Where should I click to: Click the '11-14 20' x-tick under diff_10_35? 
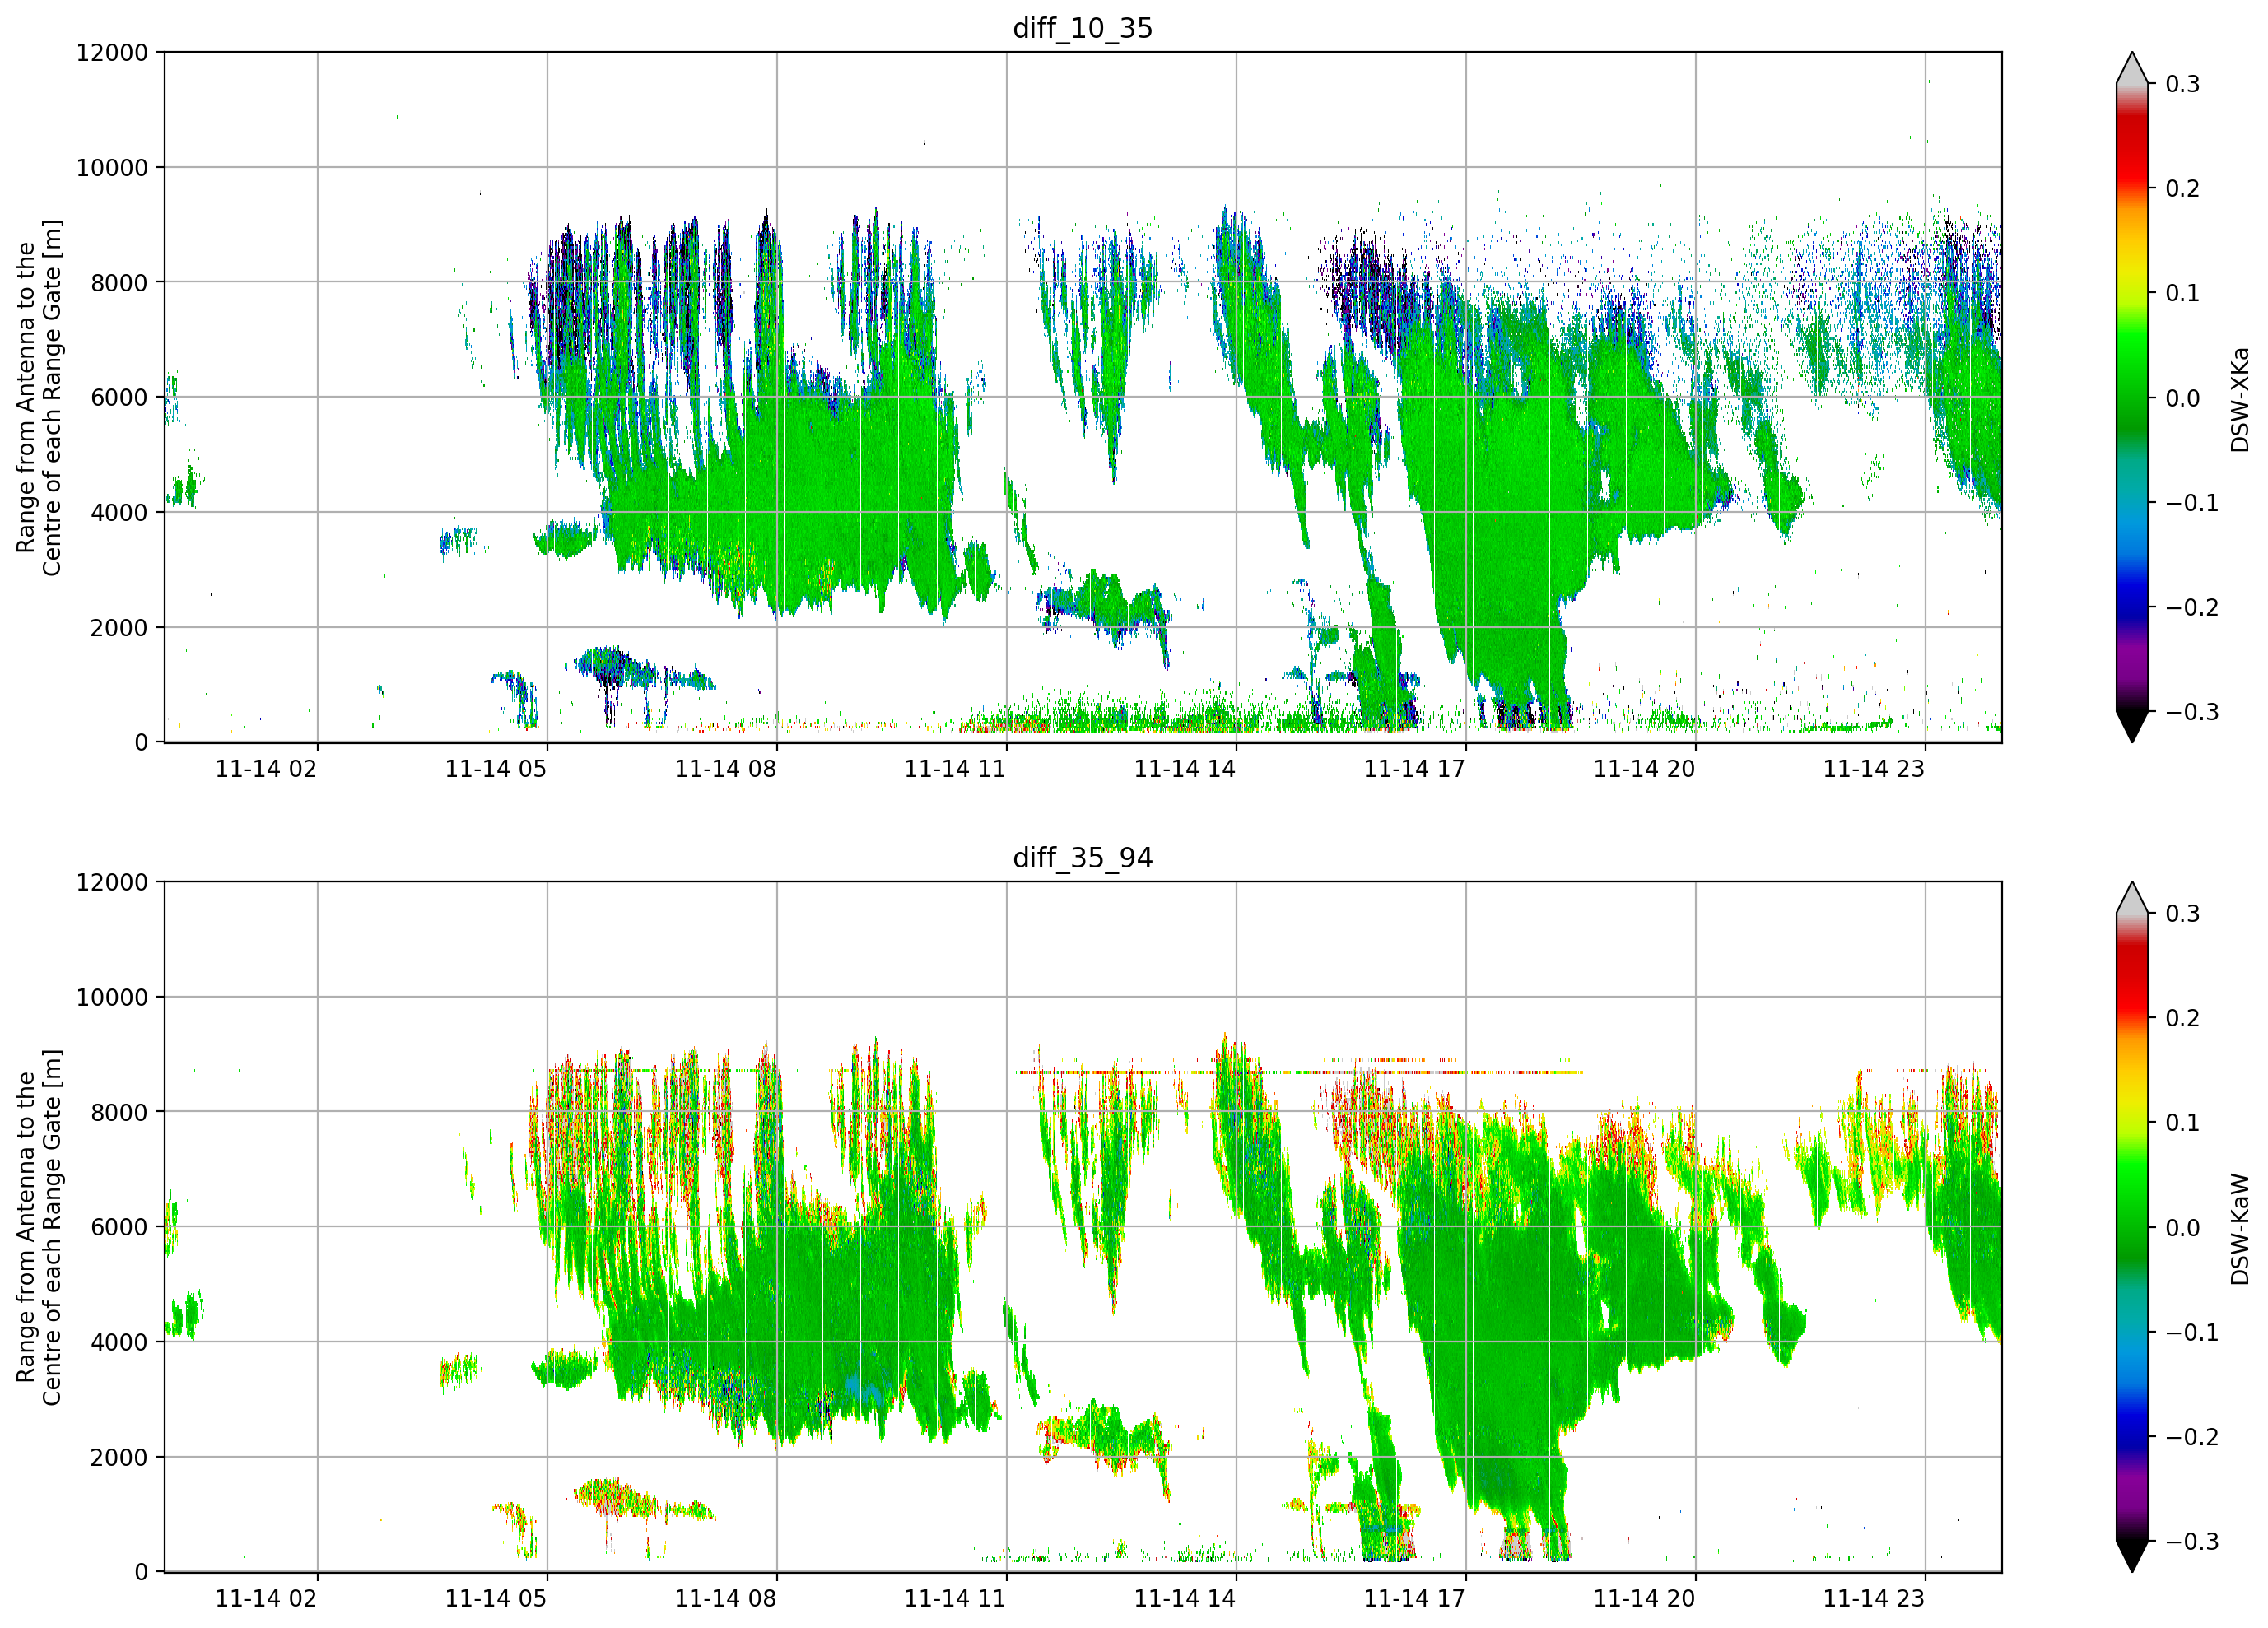[1645, 769]
